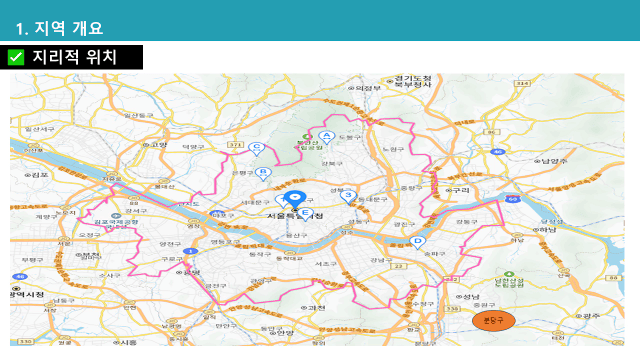Click the 강북구 district label
The width and height of the screenshot is (640, 360).
[332, 163]
